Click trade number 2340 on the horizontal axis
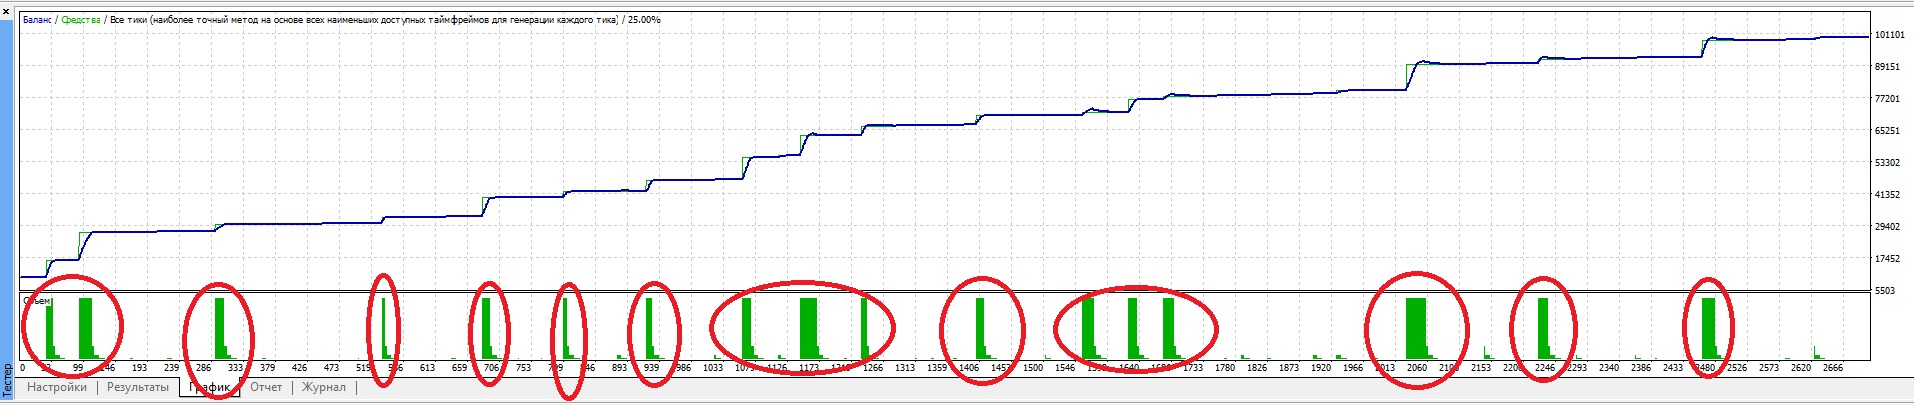 tap(1609, 368)
